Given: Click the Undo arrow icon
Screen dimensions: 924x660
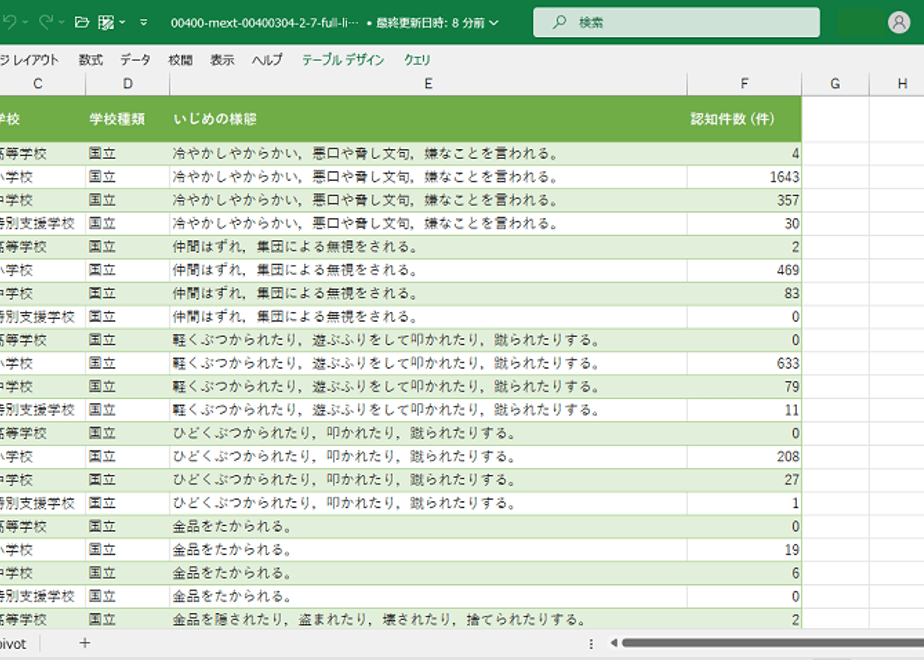Looking at the screenshot, I should click(x=9, y=22).
